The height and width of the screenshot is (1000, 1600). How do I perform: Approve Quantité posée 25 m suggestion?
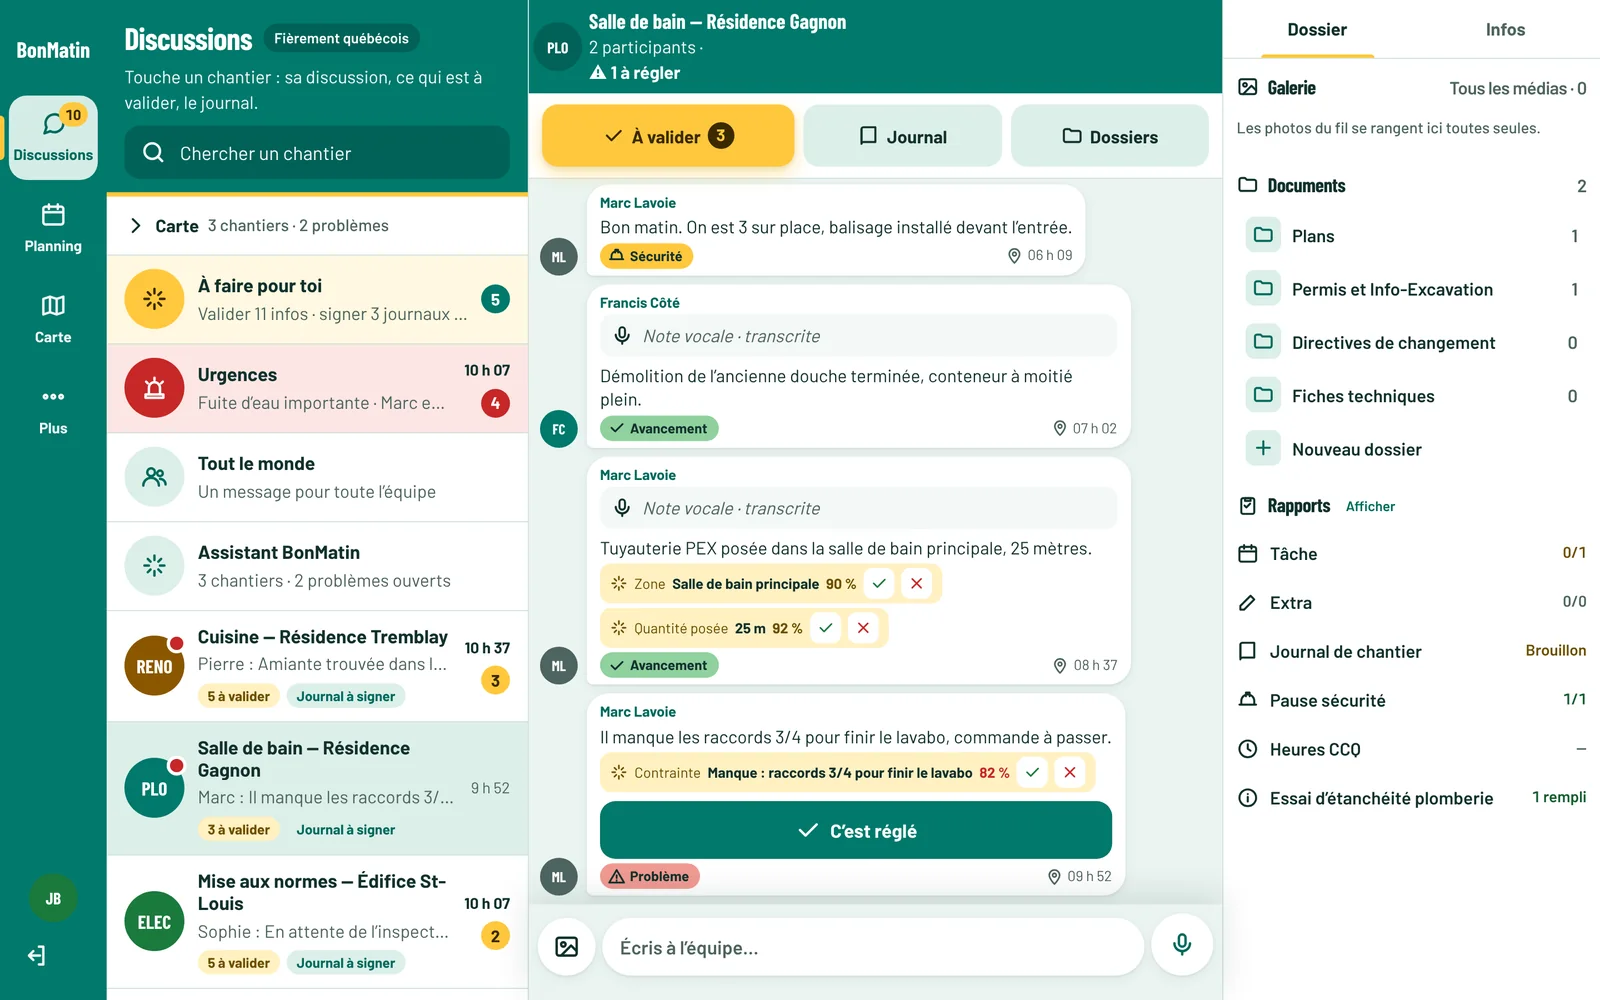pos(826,628)
